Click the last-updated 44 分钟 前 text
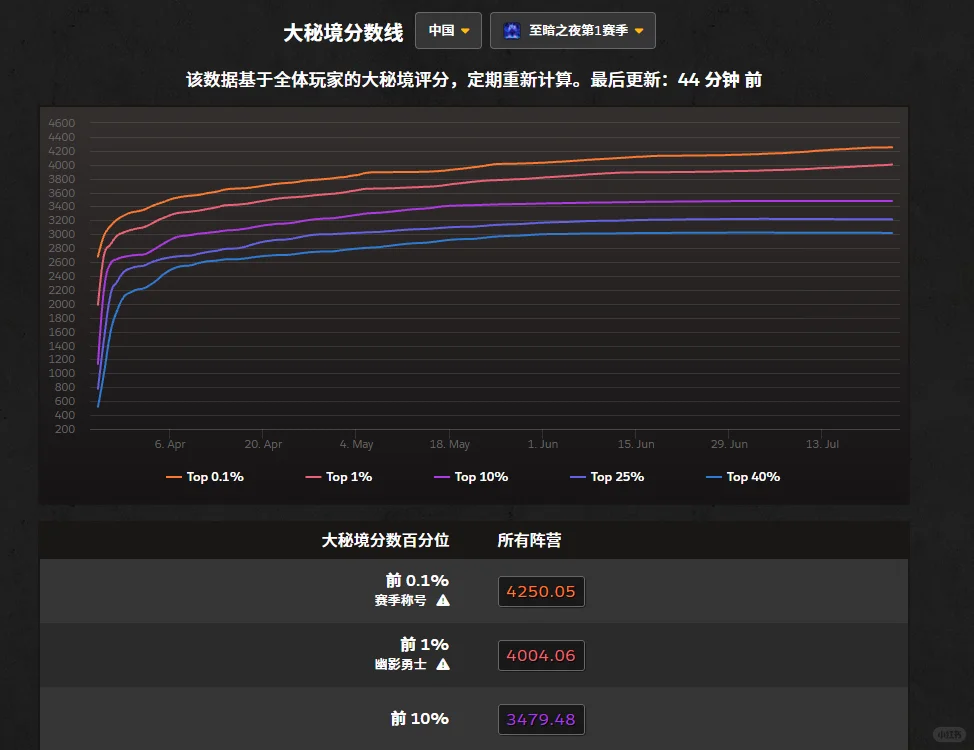This screenshot has height=750, width=974. pyautogui.click(x=719, y=80)
